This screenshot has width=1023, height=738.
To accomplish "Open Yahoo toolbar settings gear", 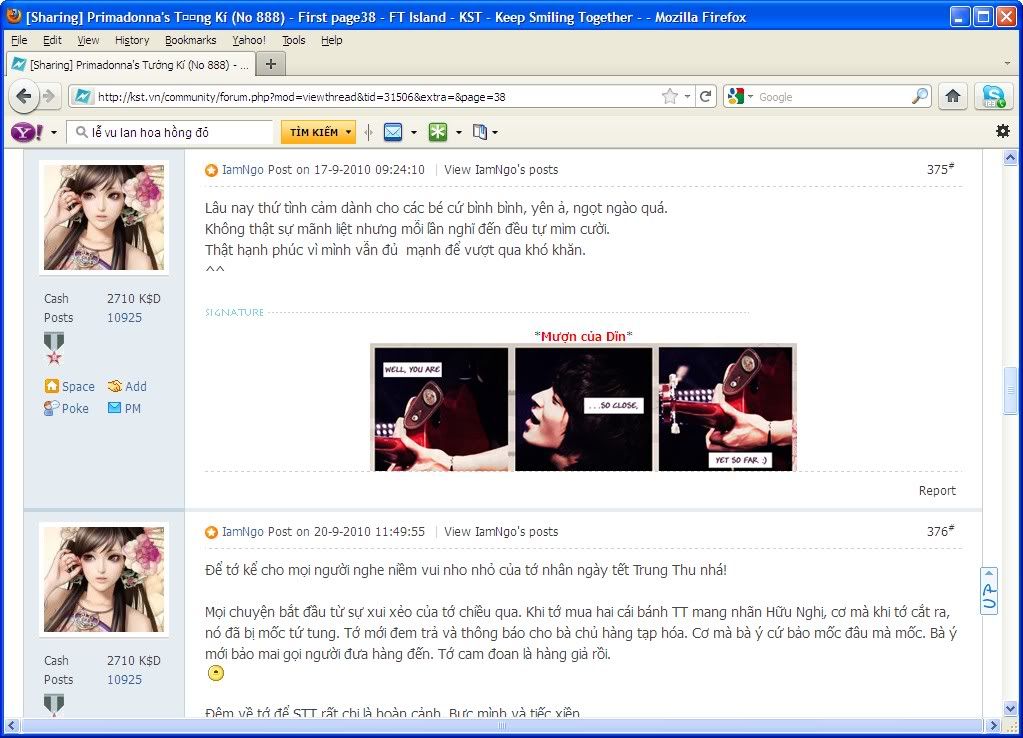I will 1003,131.
